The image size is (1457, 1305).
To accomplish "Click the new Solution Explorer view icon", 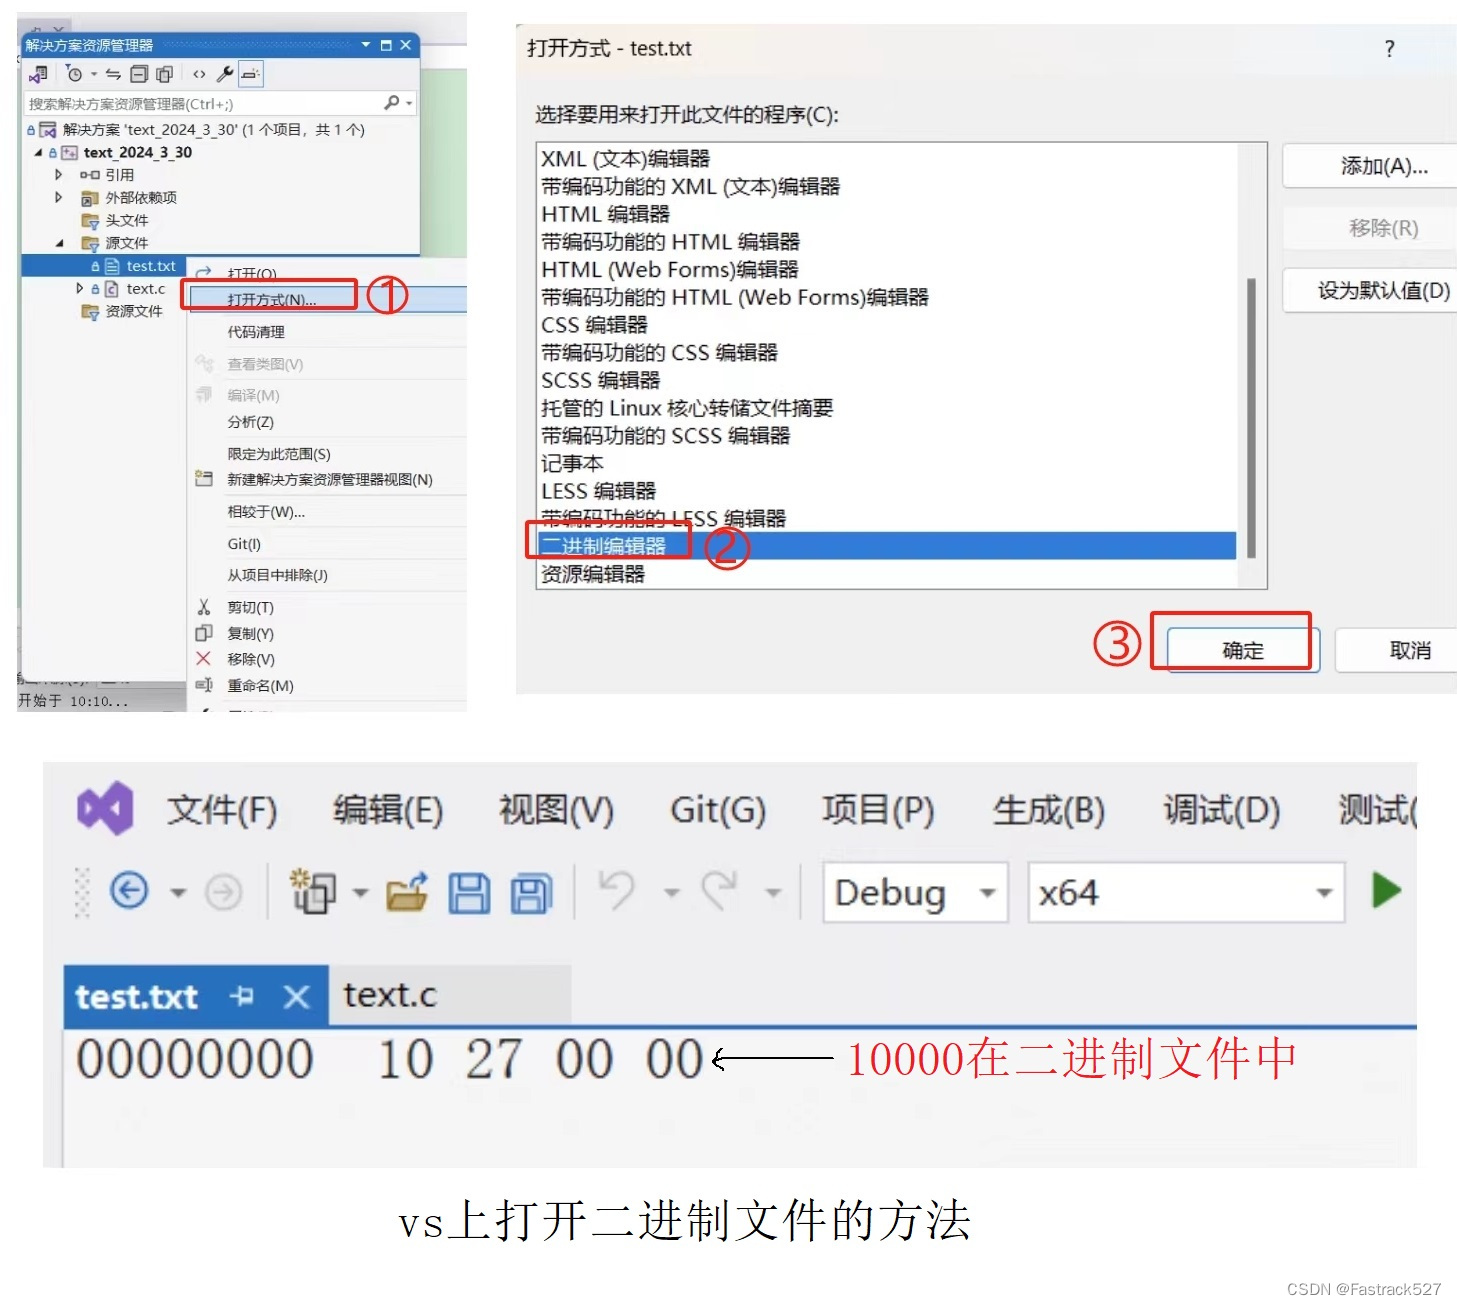I will coord(204,479).
